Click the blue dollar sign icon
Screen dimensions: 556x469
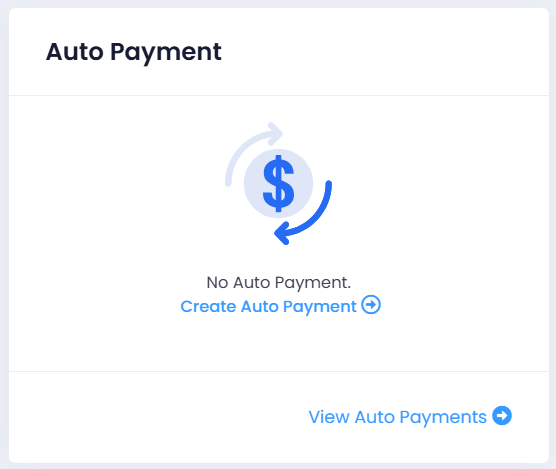(x=278, y=184)
